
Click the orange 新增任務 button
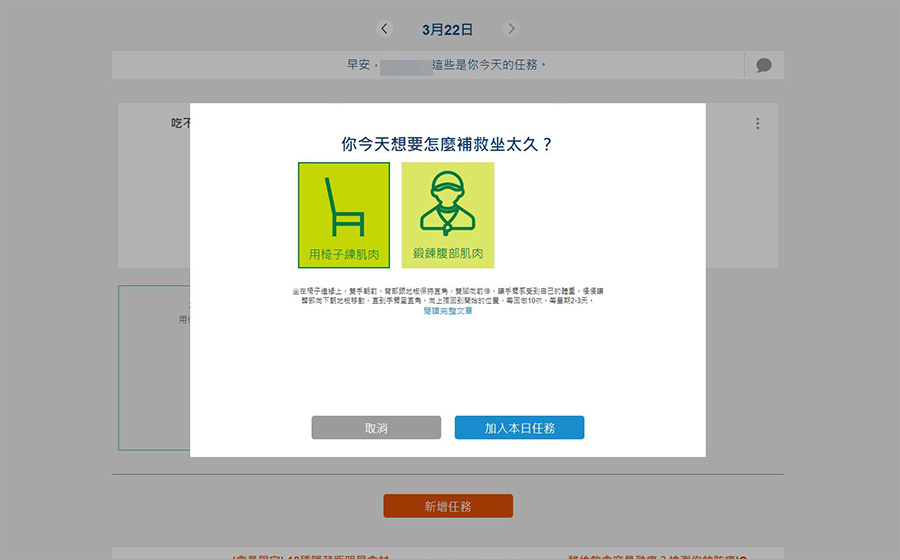[448, 506]
